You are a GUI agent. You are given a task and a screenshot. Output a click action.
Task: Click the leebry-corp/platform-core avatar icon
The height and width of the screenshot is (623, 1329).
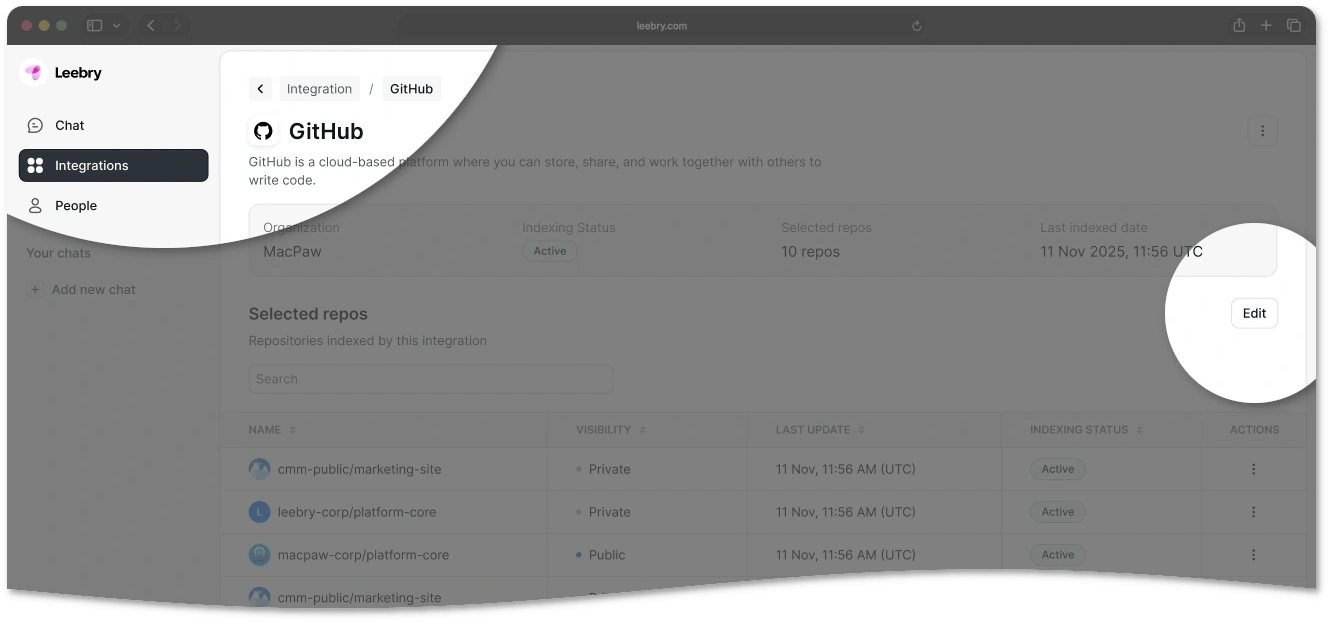260,512
